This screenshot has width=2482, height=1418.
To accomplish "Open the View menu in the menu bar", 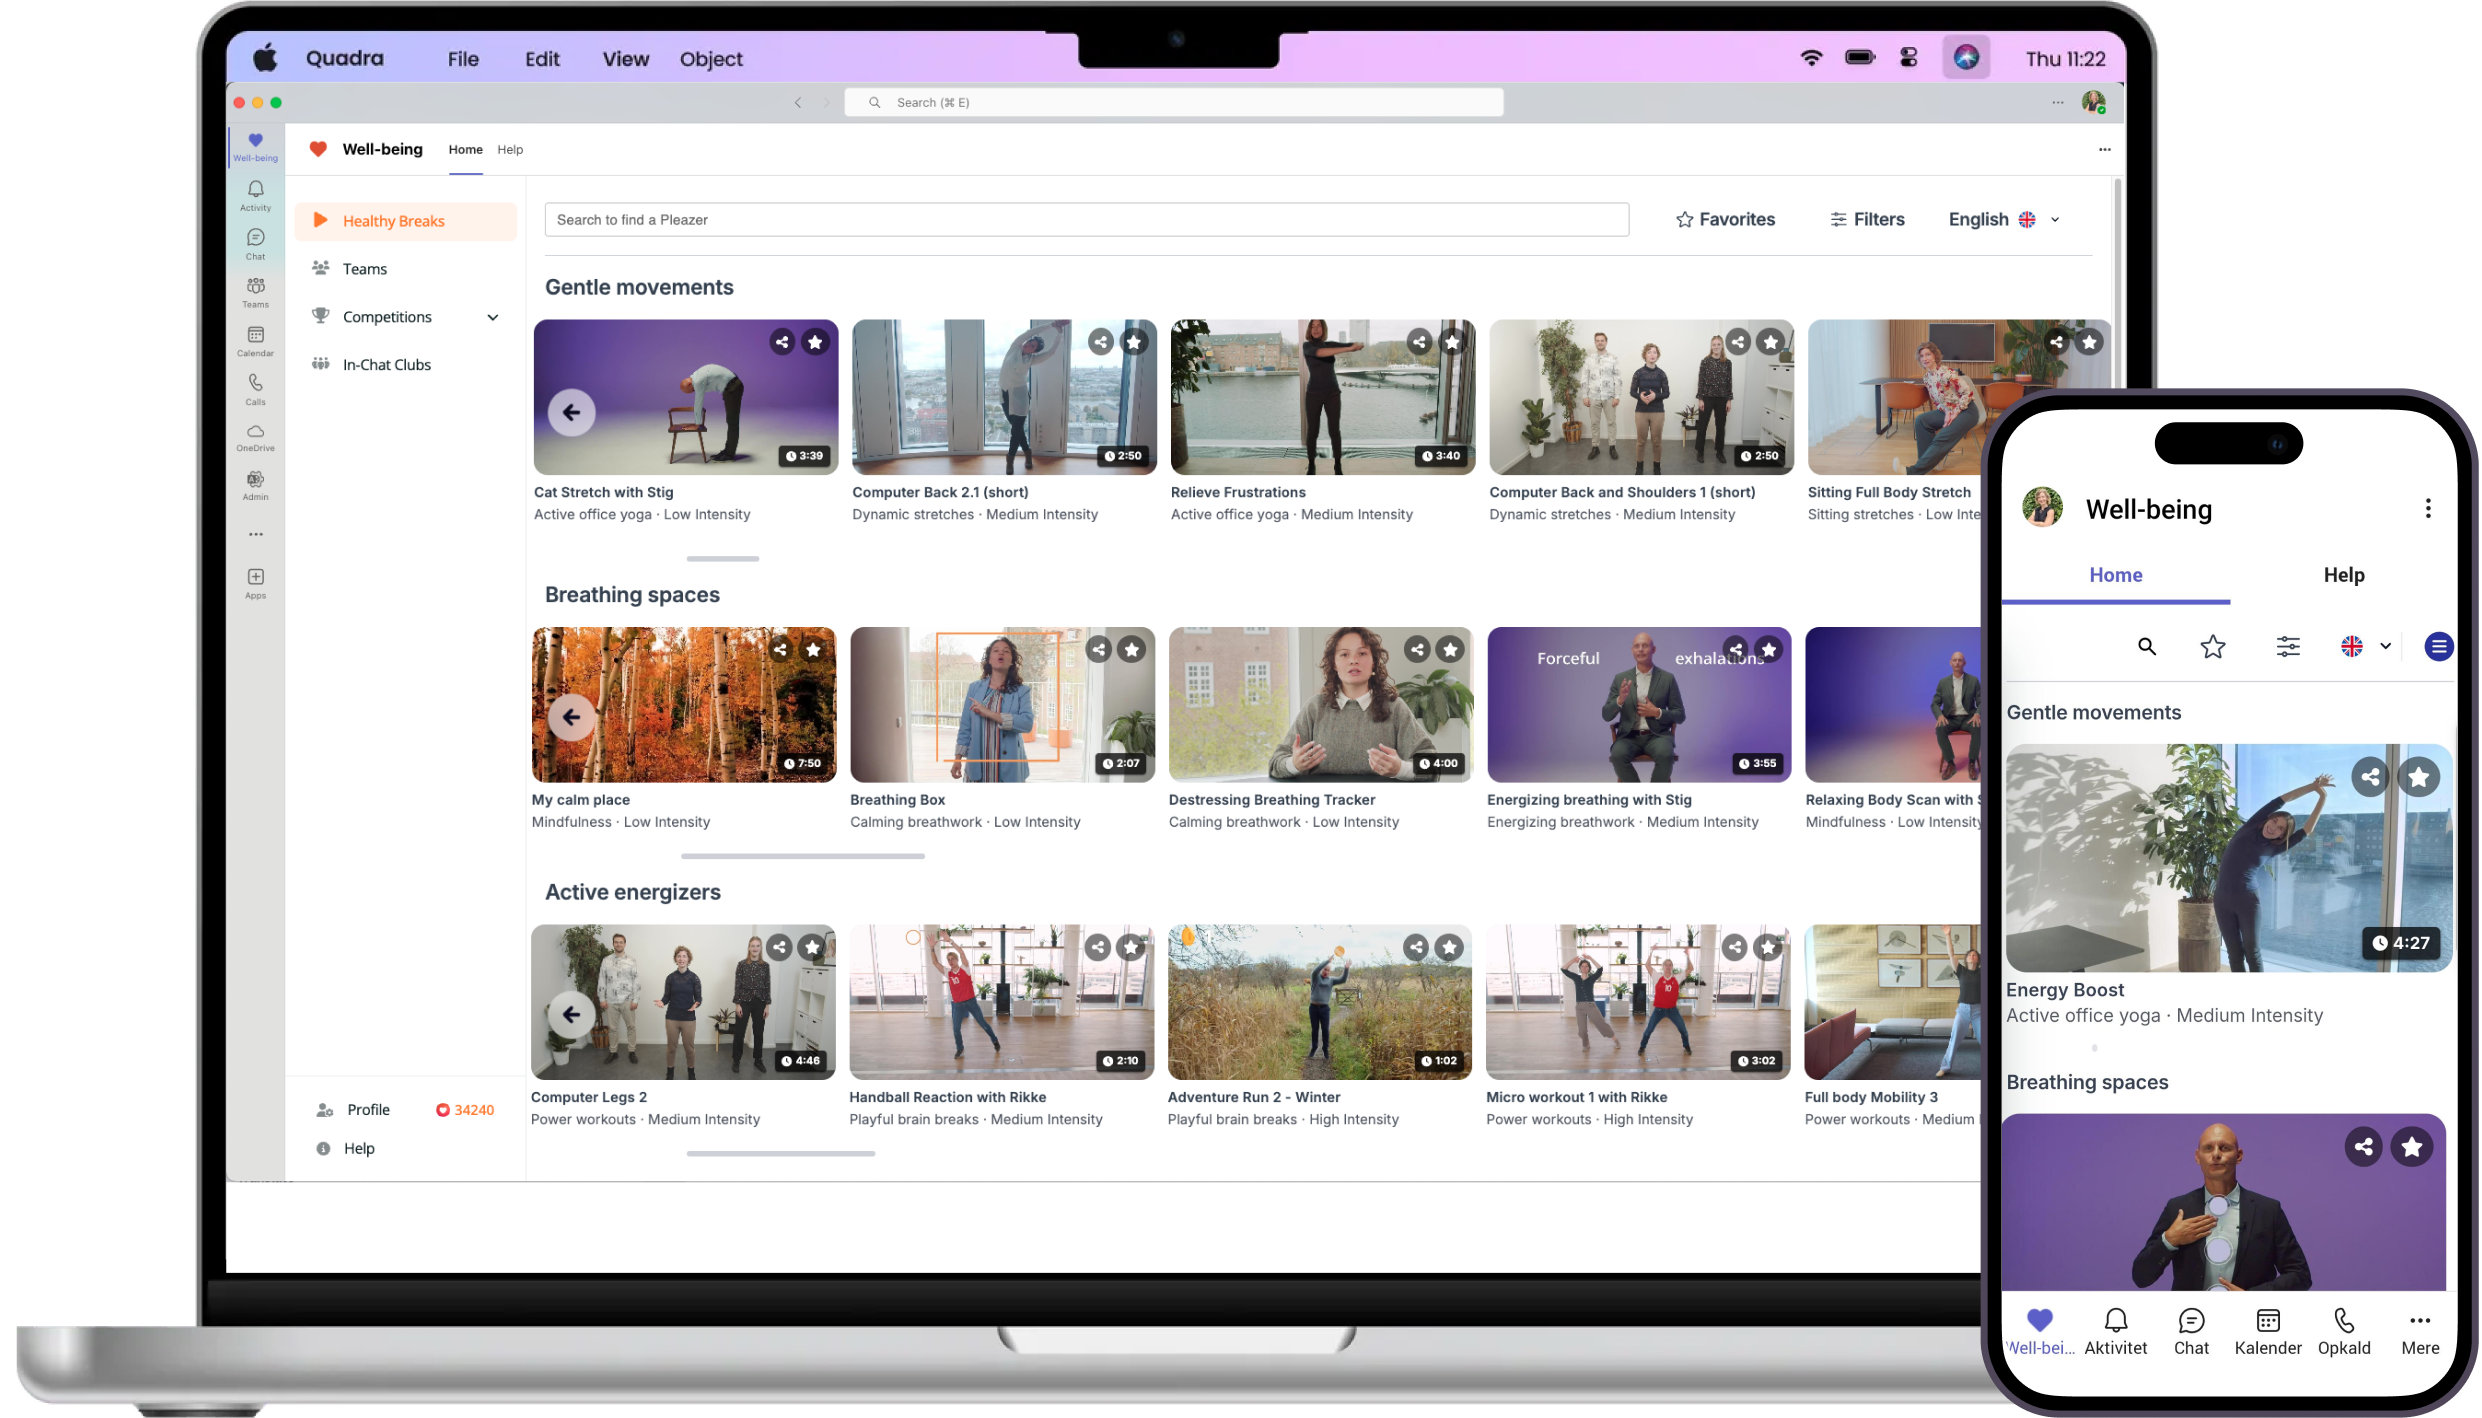I will (x=626, y=59).
